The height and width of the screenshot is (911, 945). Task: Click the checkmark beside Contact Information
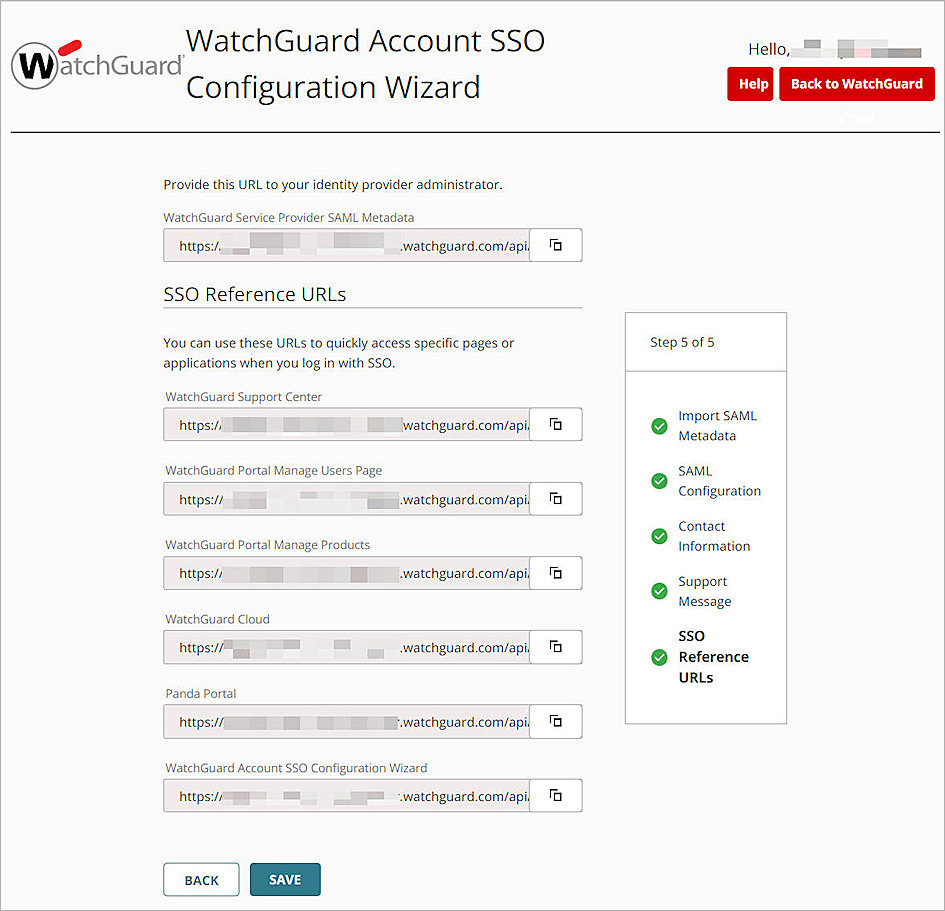click(x=659, y=536)
